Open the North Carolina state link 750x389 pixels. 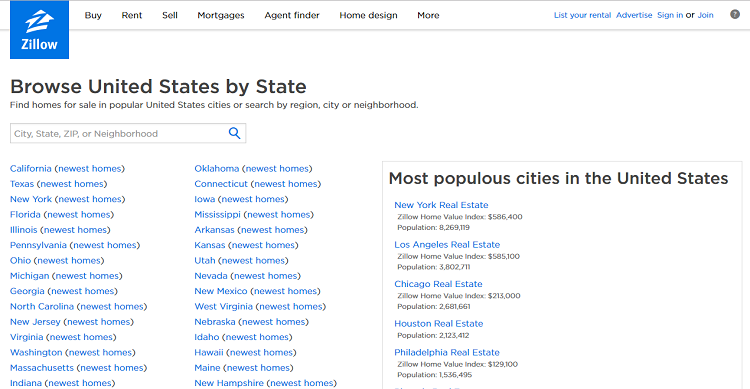pyautogui.click(x=42, y=306)
